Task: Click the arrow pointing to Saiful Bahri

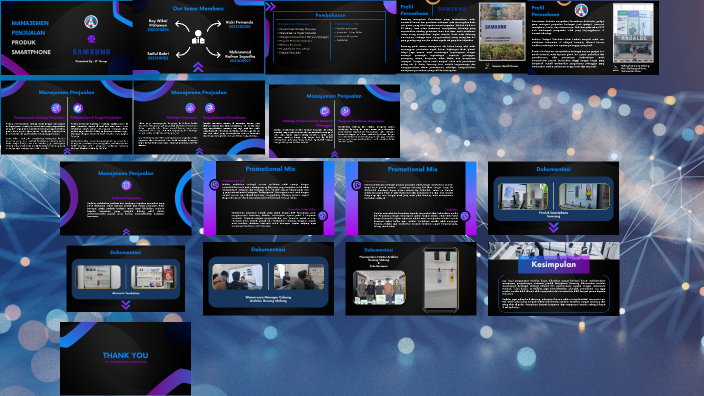Action: pos(182,53)
